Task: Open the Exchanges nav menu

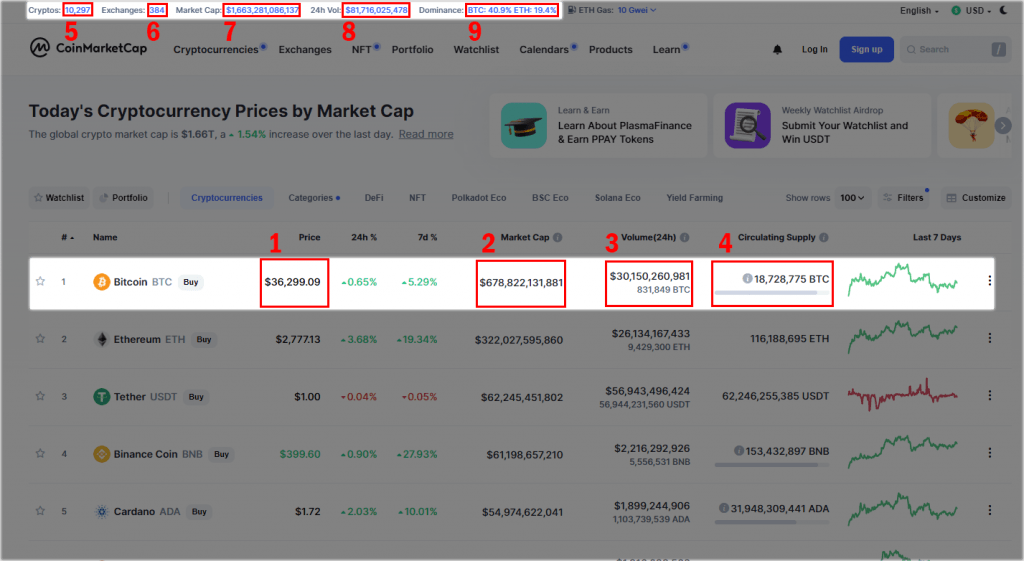Action: (x=305, y=50)
